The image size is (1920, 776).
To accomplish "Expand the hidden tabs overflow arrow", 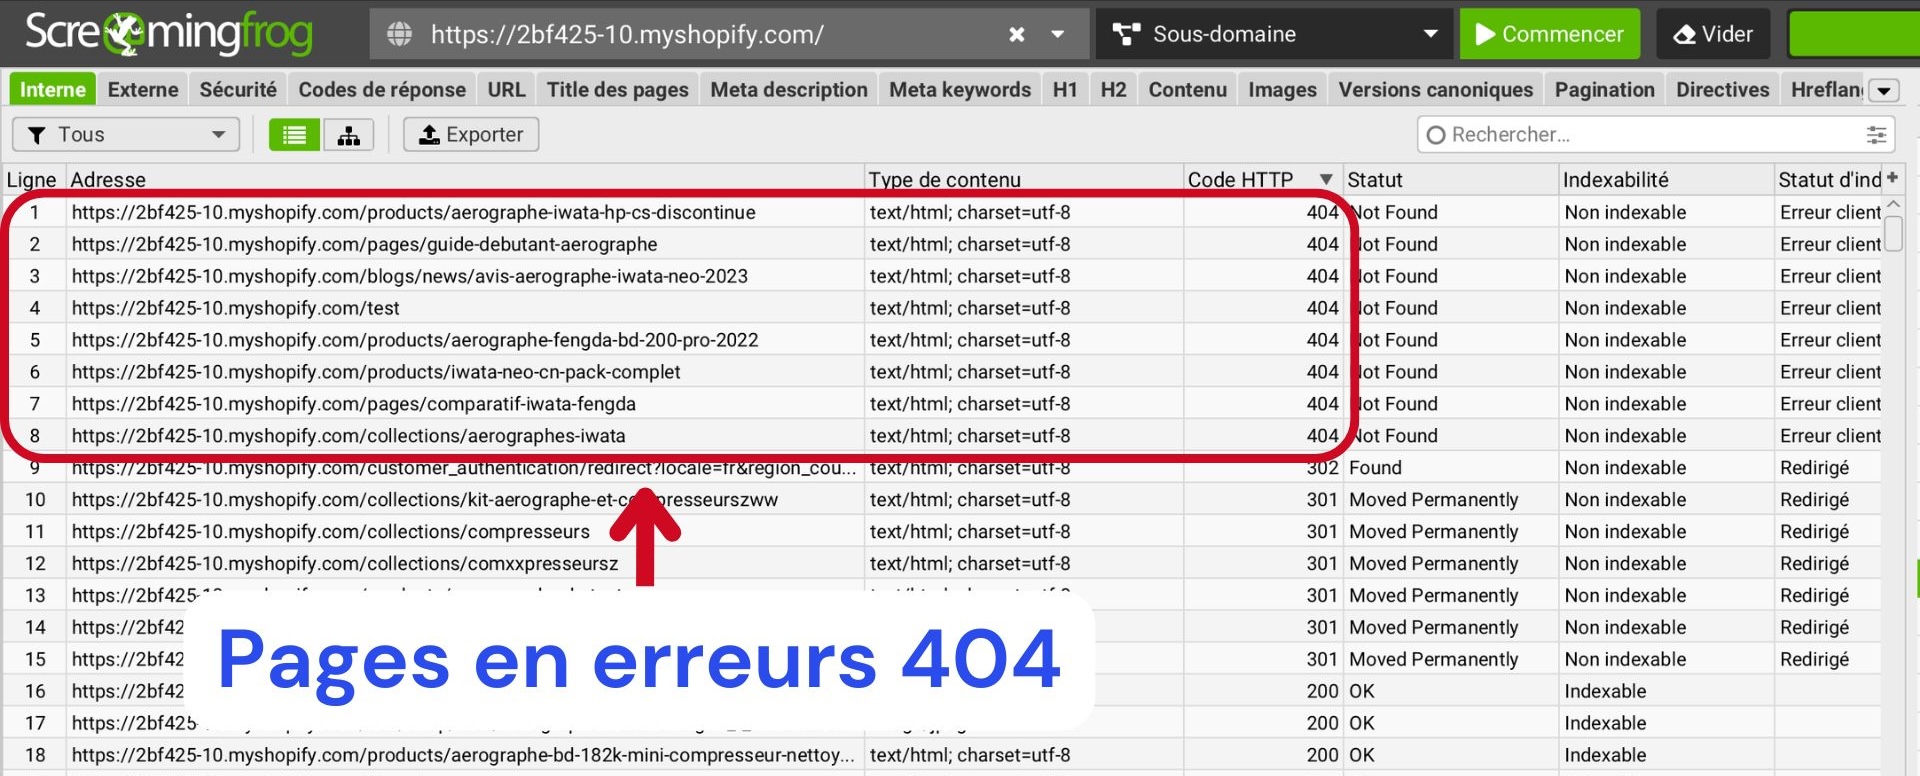I will point(1884,90).
